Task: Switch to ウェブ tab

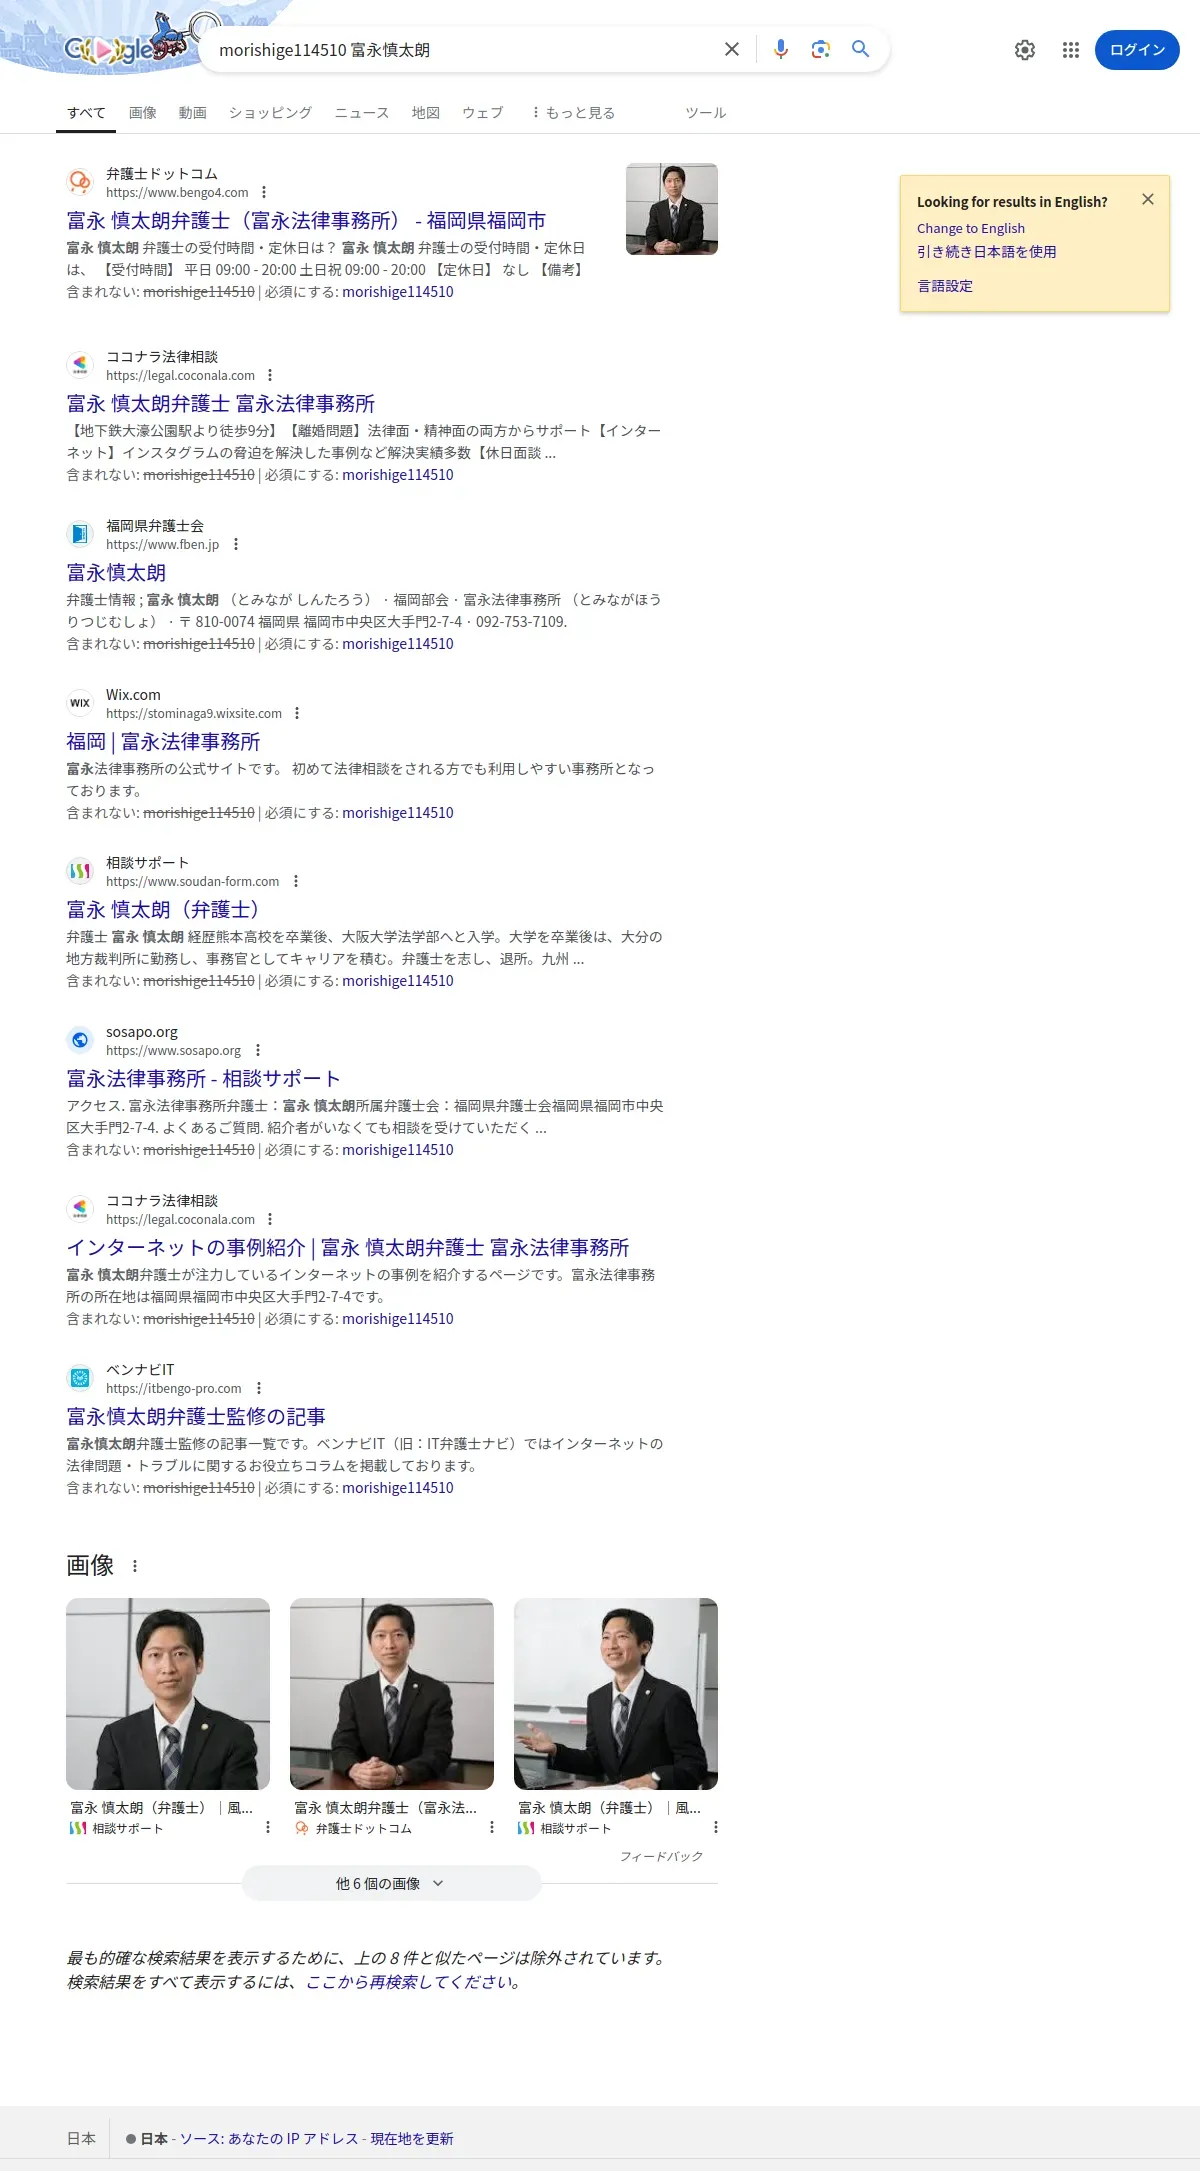Action: click(482, 113)
